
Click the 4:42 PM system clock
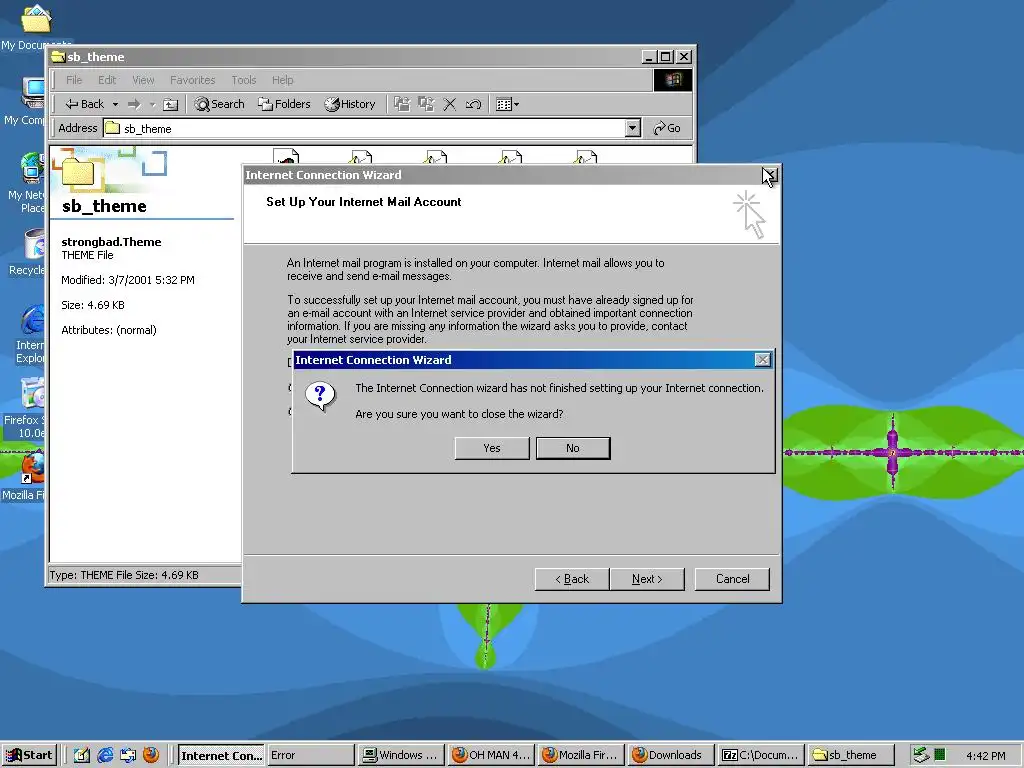click(985, 756)
